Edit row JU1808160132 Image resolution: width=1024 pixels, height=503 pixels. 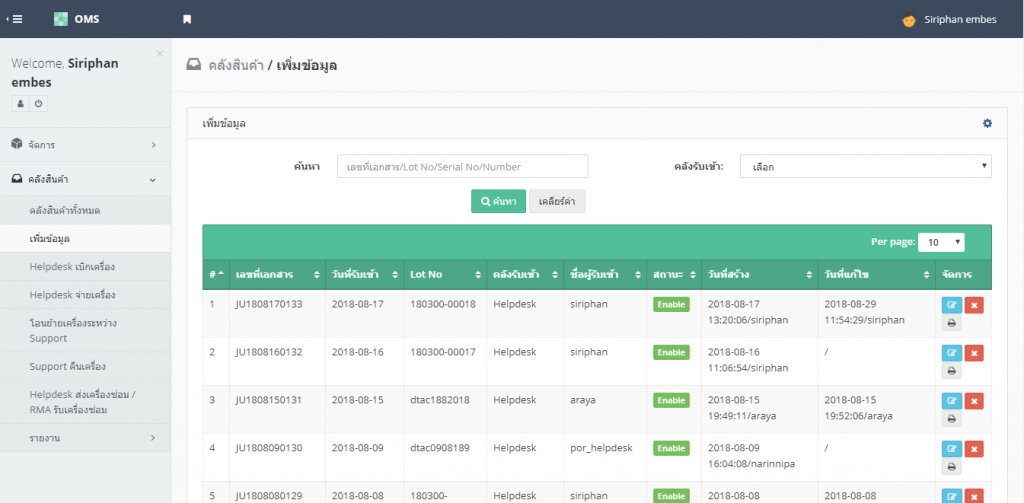pyautogui.click(x=952, y=353)
